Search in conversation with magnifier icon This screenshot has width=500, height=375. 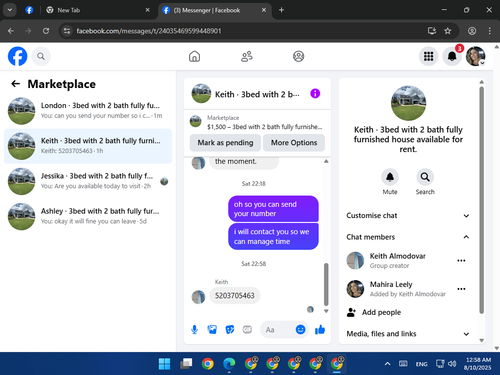(425, 177)
